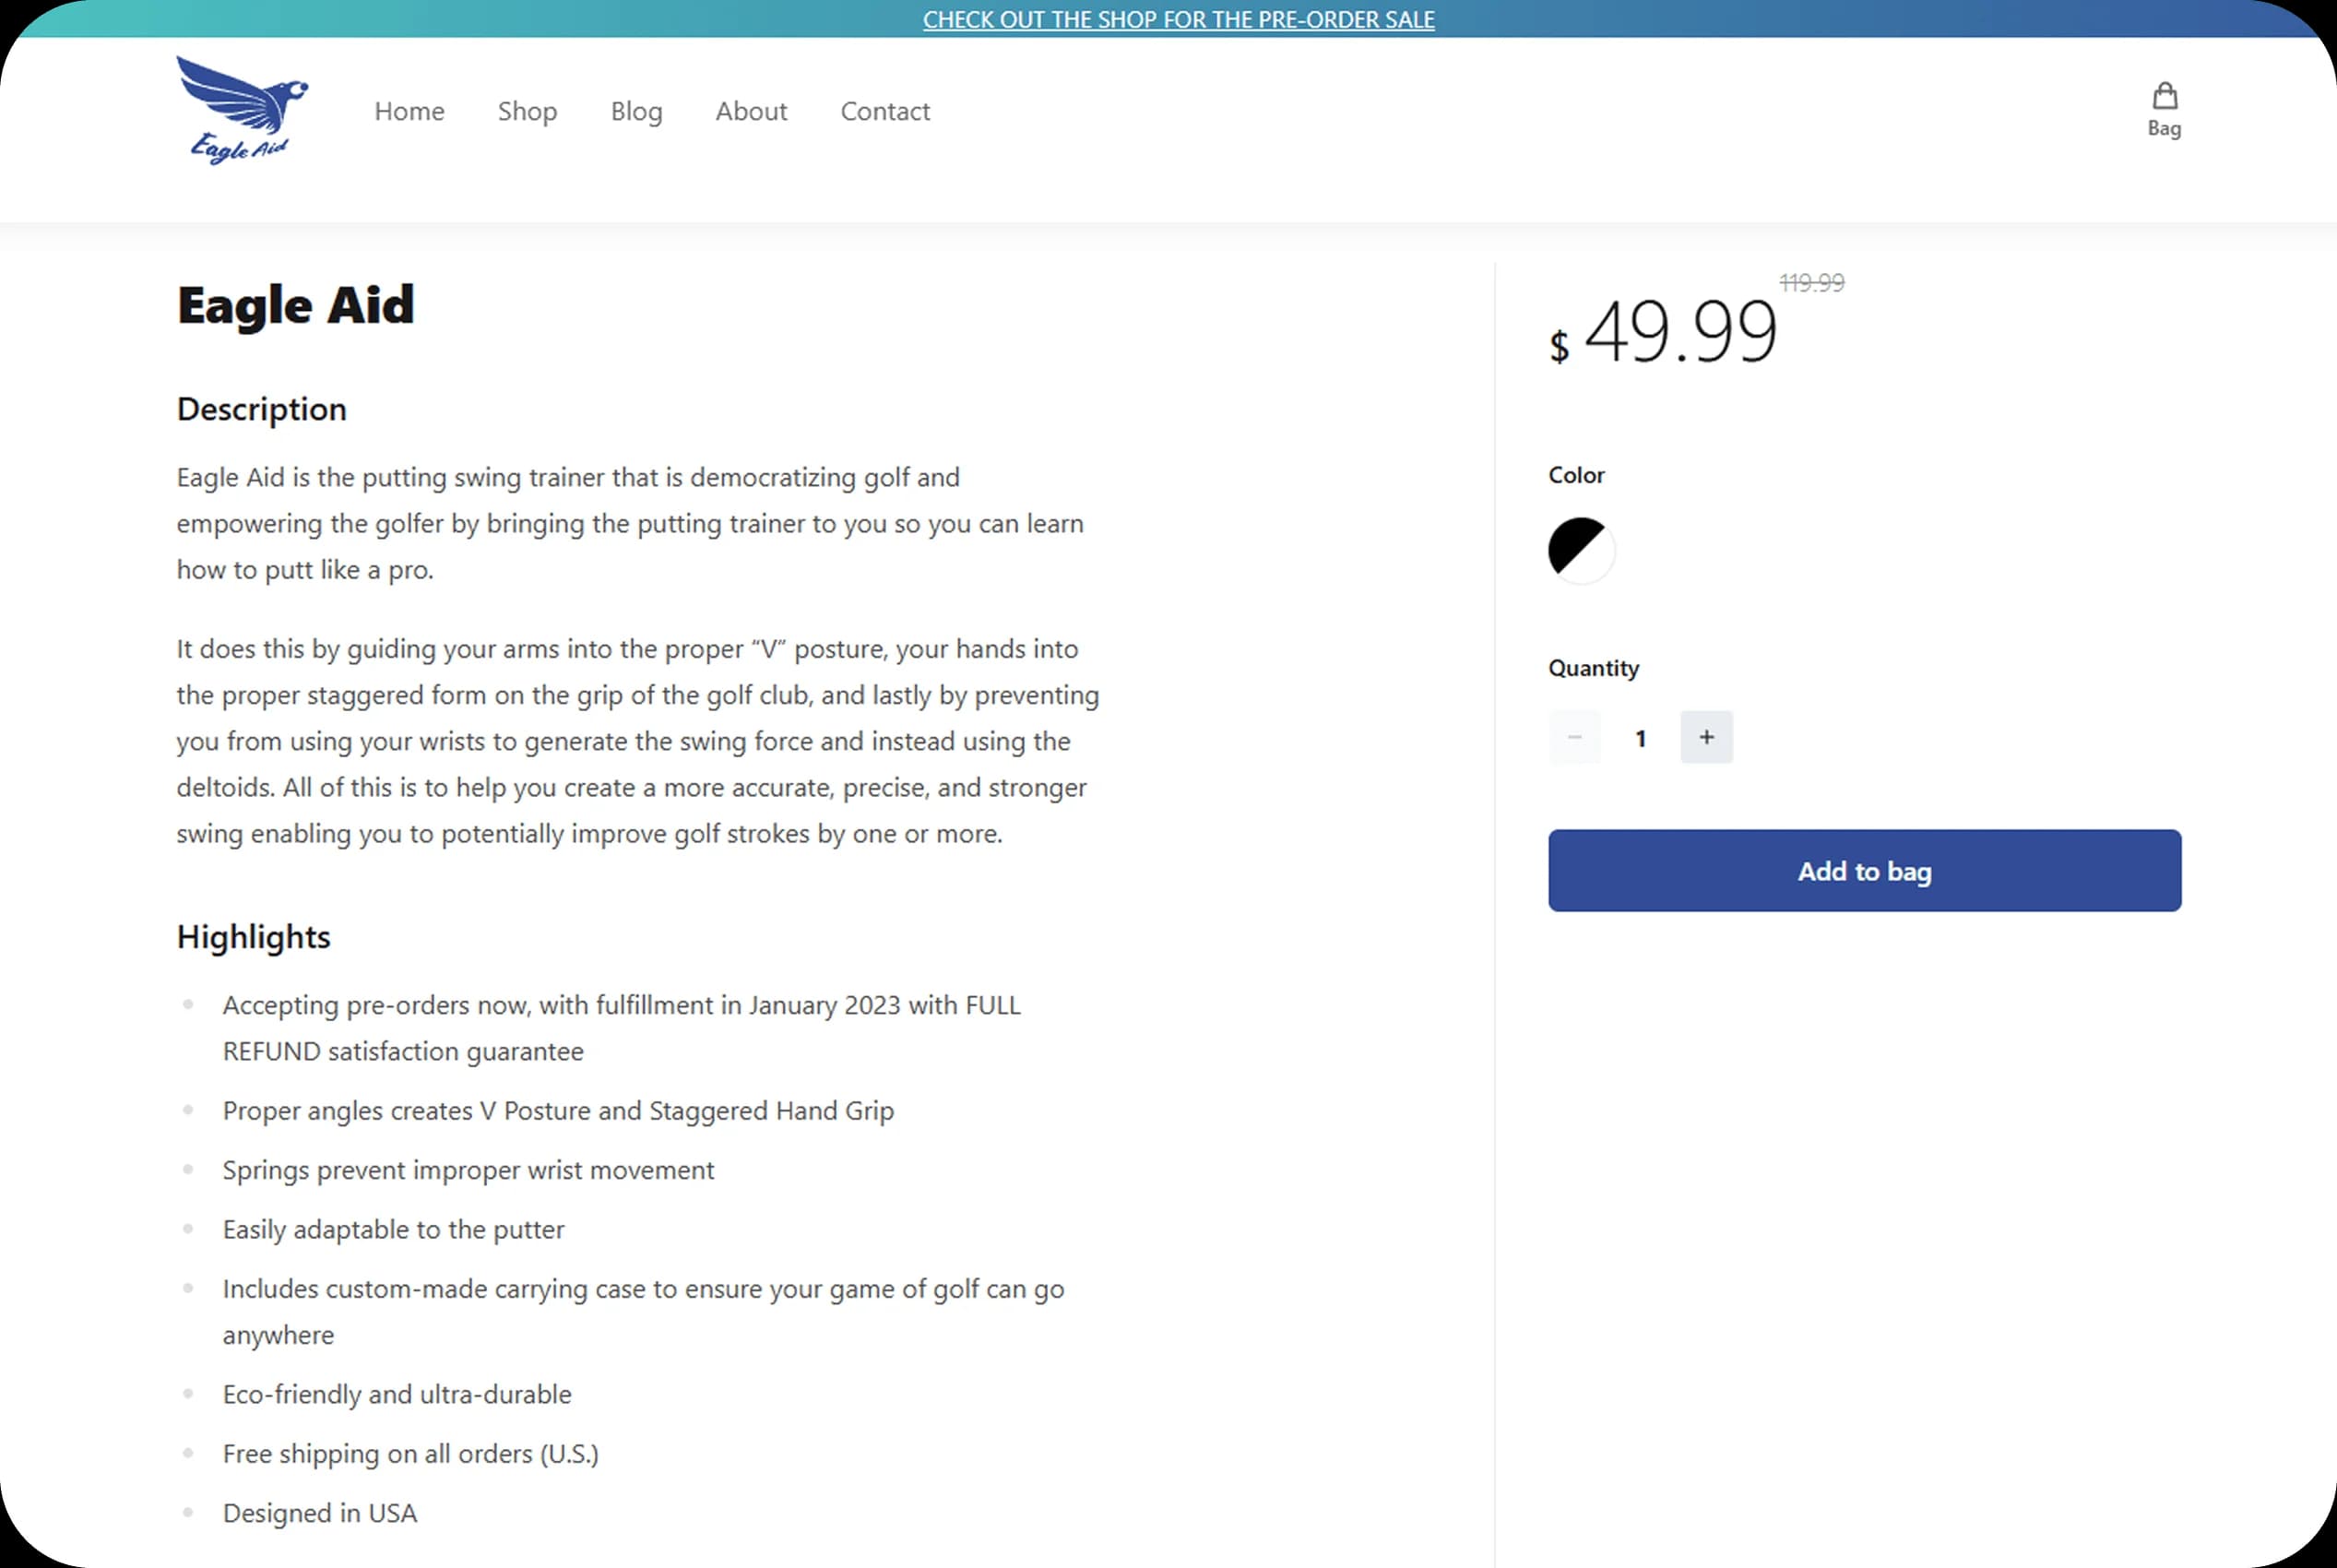Select the $49.99 sale price text

tap(1680, 335)
